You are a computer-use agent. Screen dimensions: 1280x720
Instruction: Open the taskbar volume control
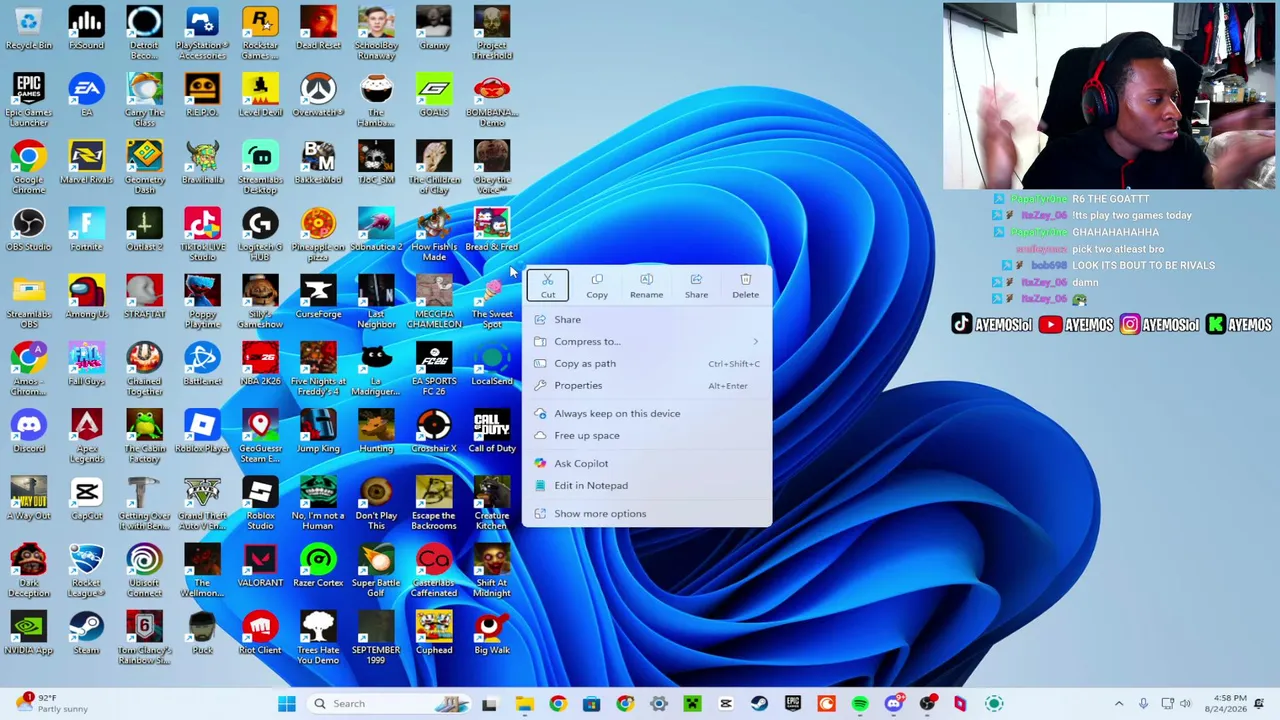click(1185, 704)
